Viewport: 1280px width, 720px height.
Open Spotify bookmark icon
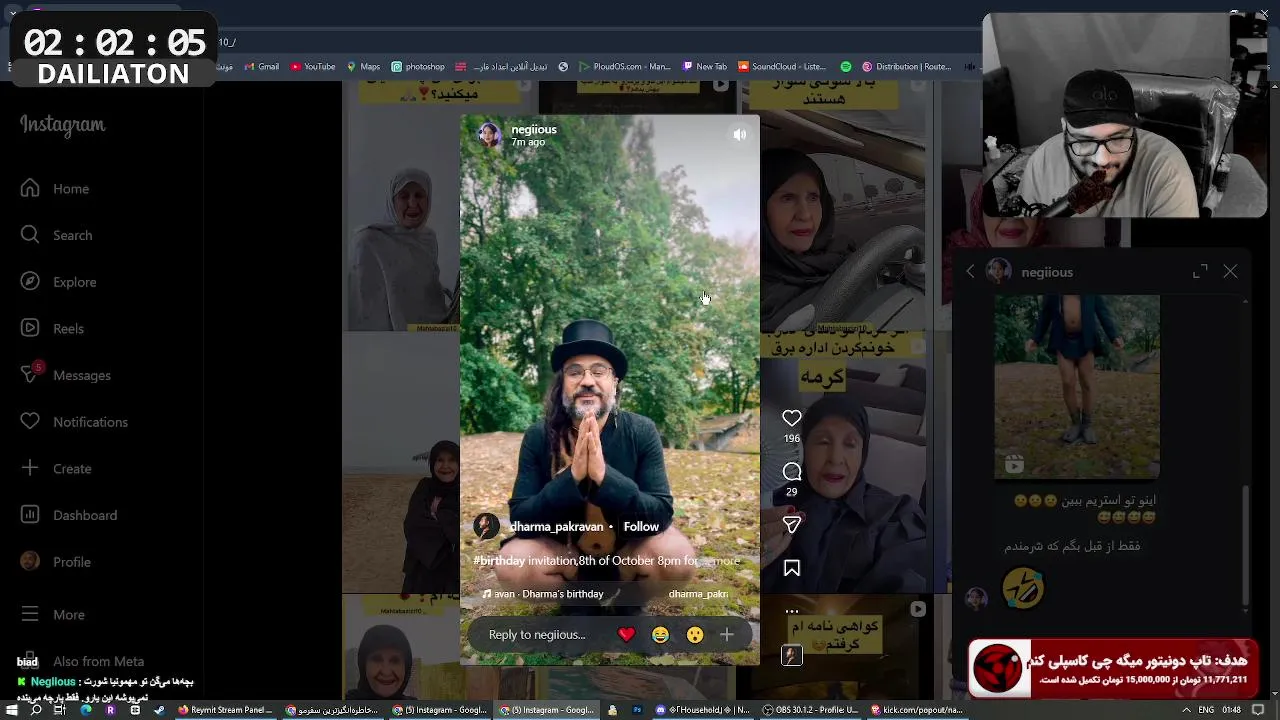point(846,67)
